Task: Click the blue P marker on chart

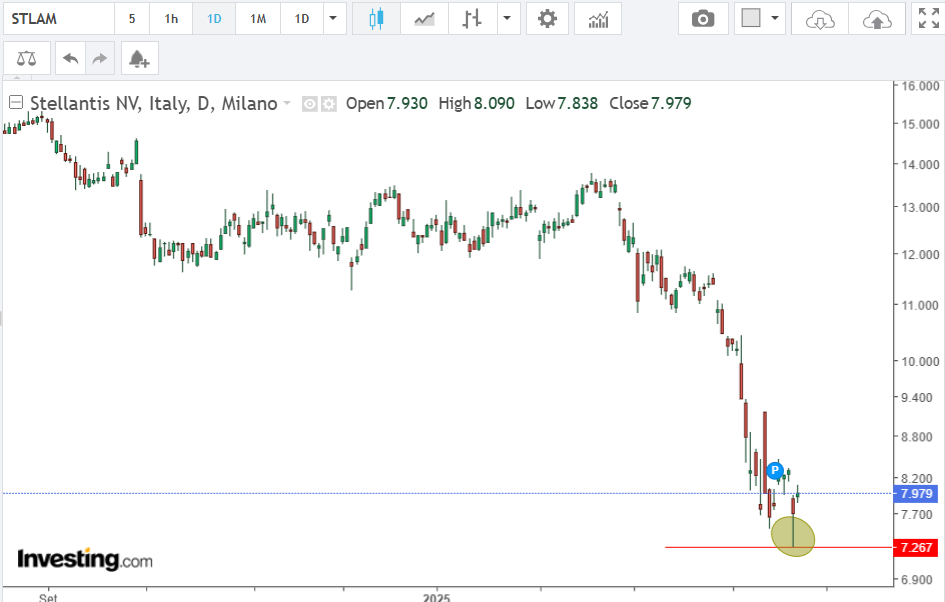Action: 775,470
